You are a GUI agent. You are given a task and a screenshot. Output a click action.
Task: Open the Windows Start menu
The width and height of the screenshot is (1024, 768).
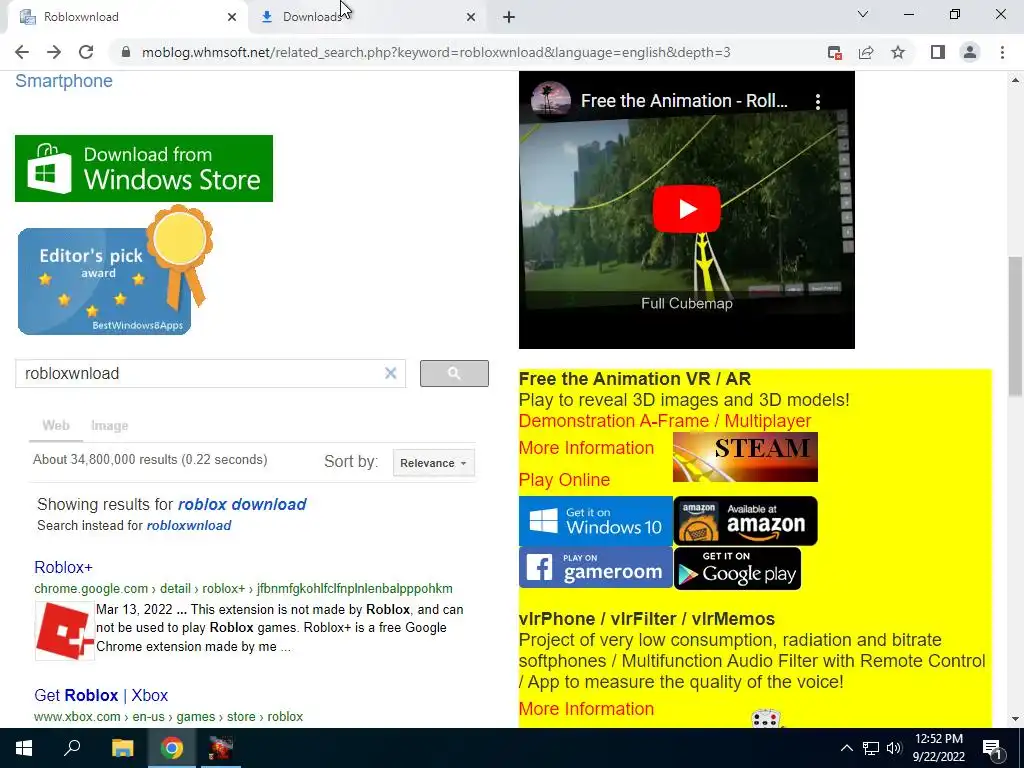click(24, 748)
